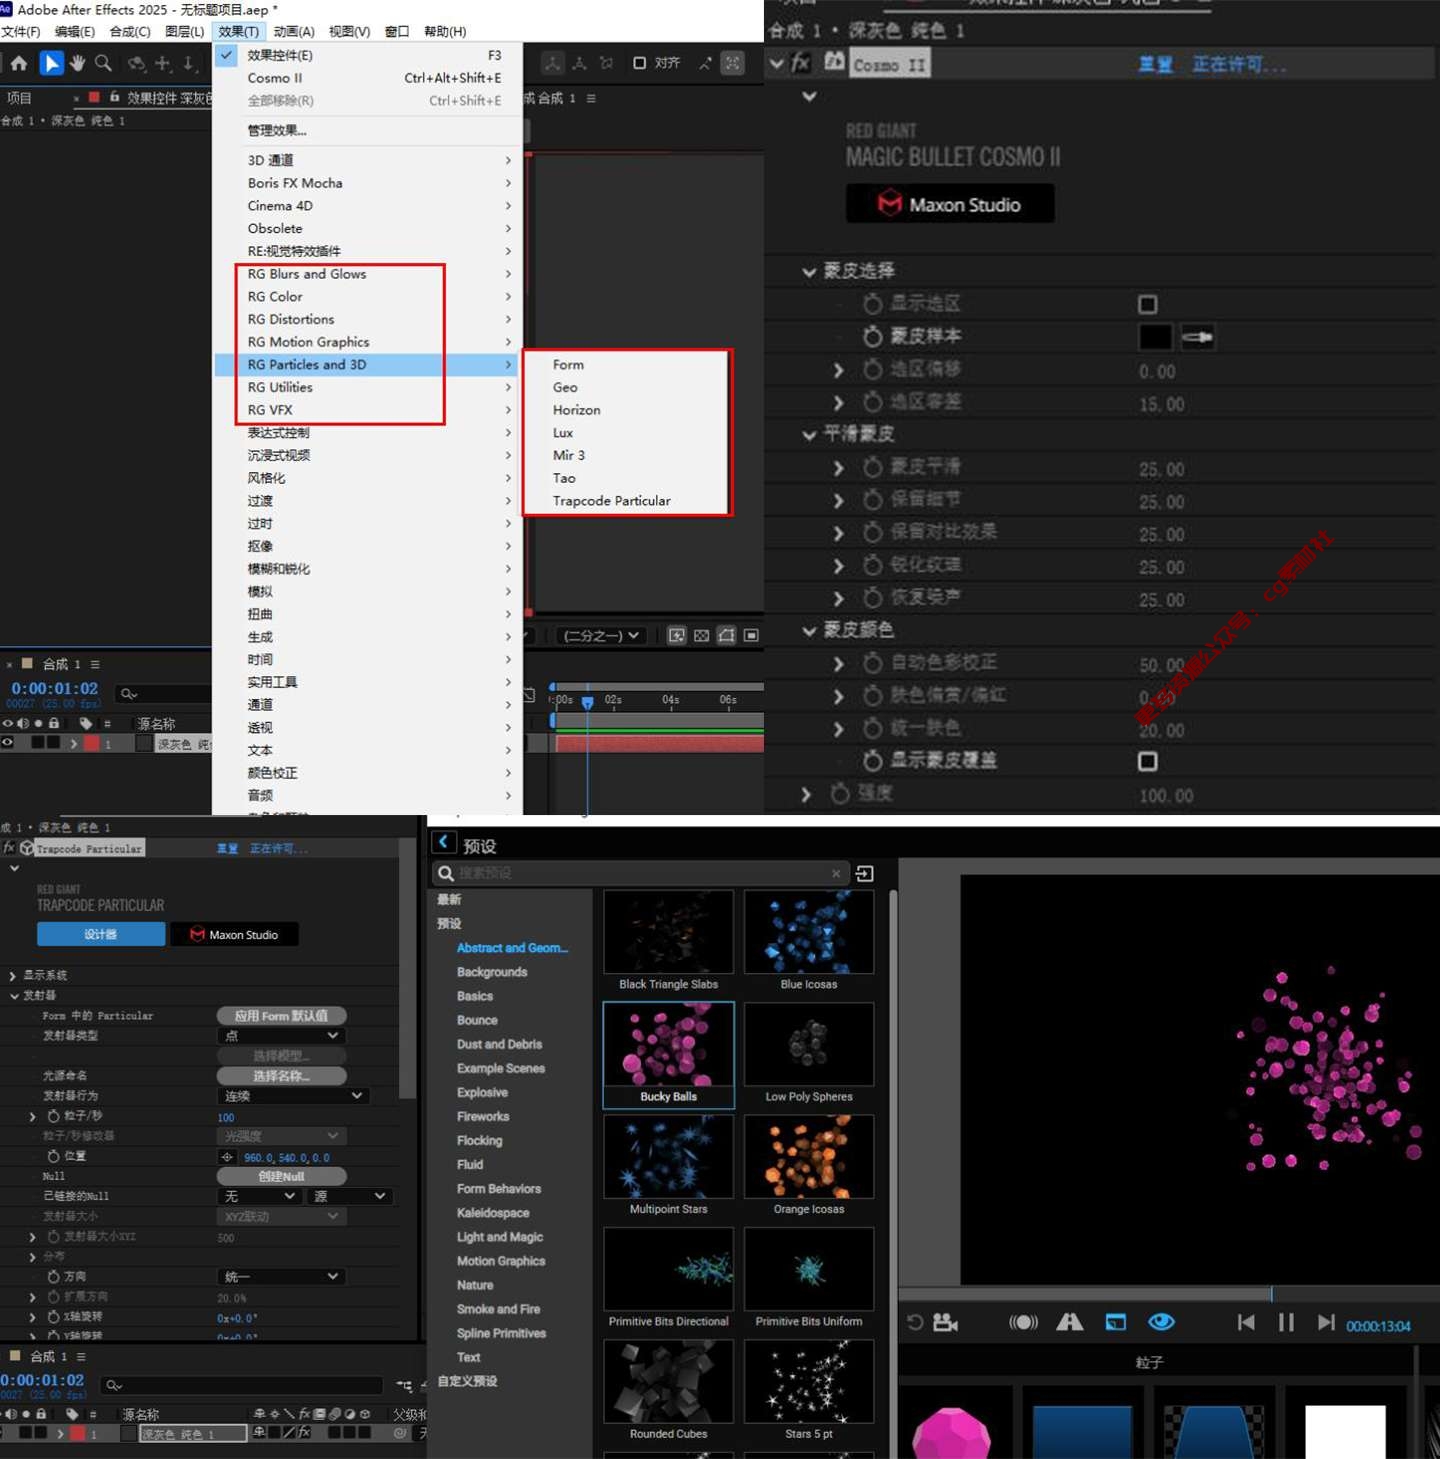Choose Trapcode Particular from the submenu
Image resolution: width=1440 pixels, height=1459 pixels.
point(612,501)
